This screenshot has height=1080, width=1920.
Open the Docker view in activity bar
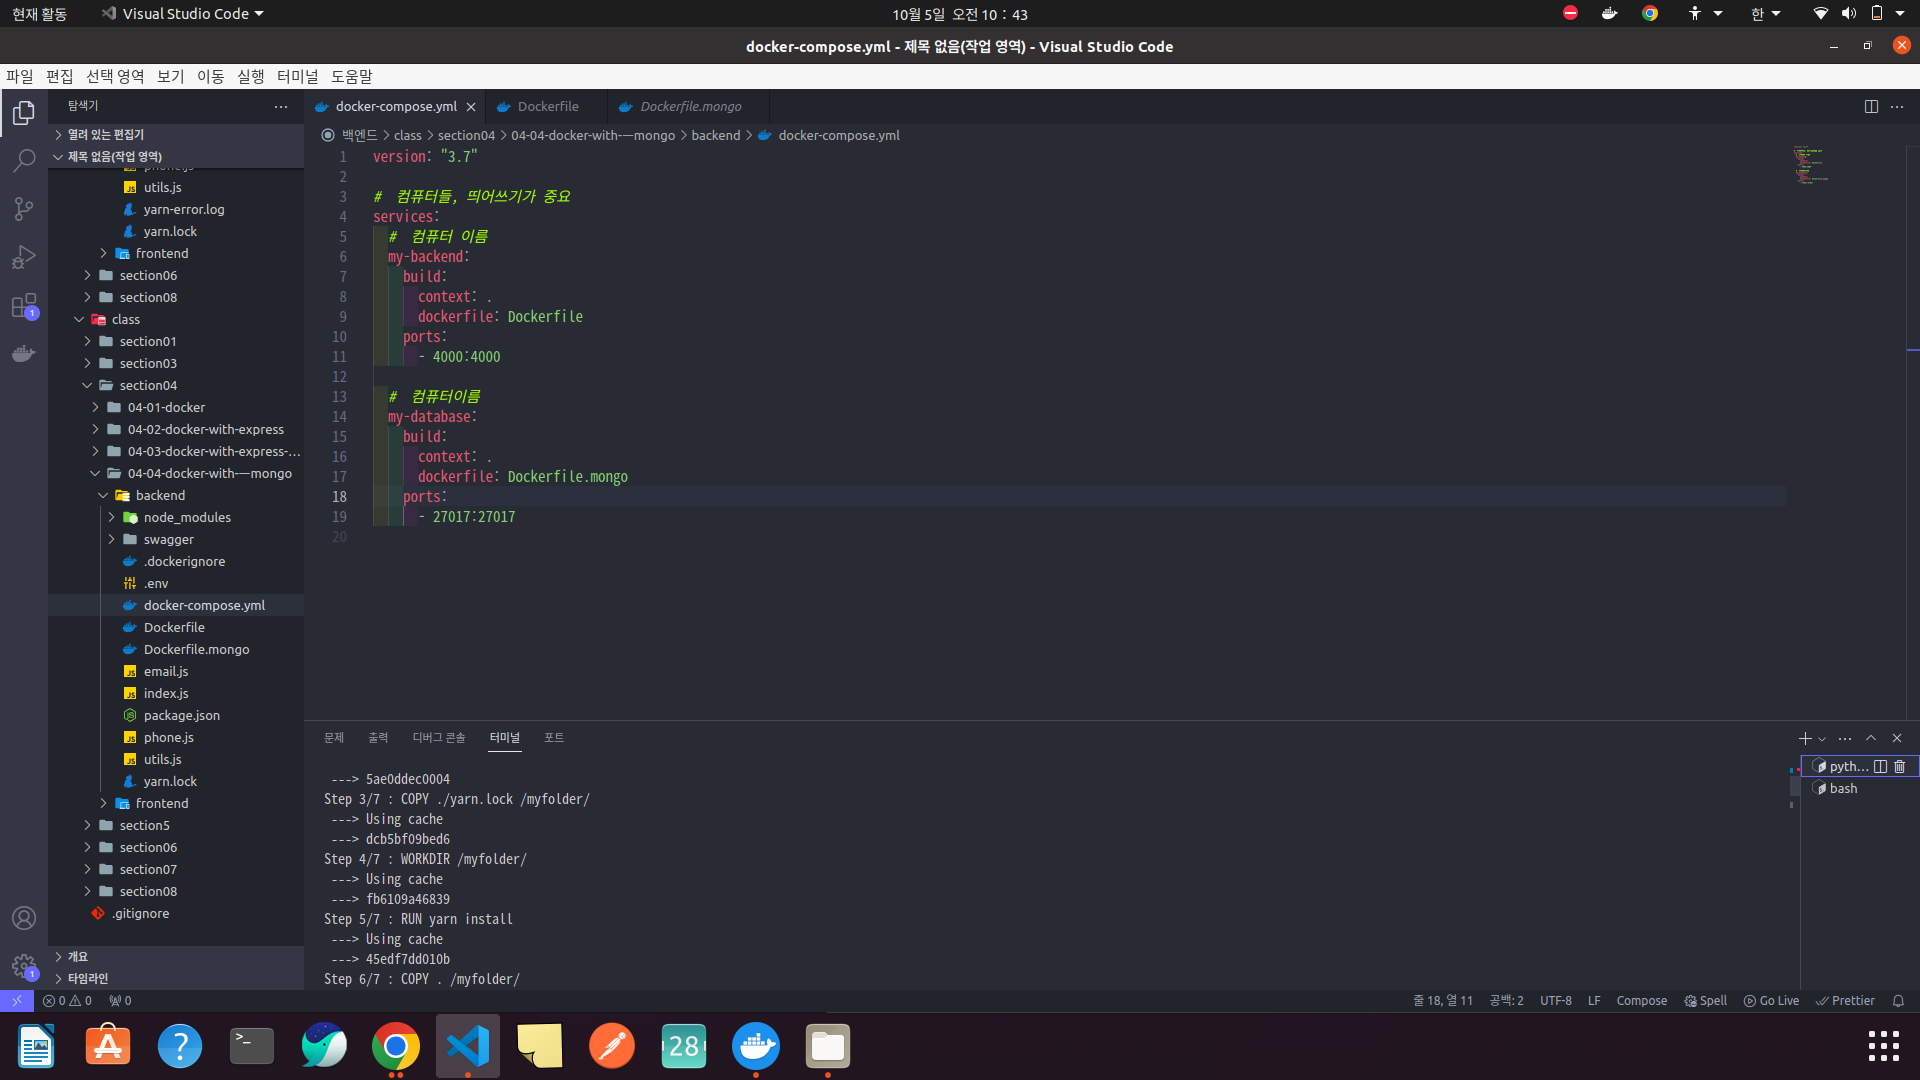[24, 354]
